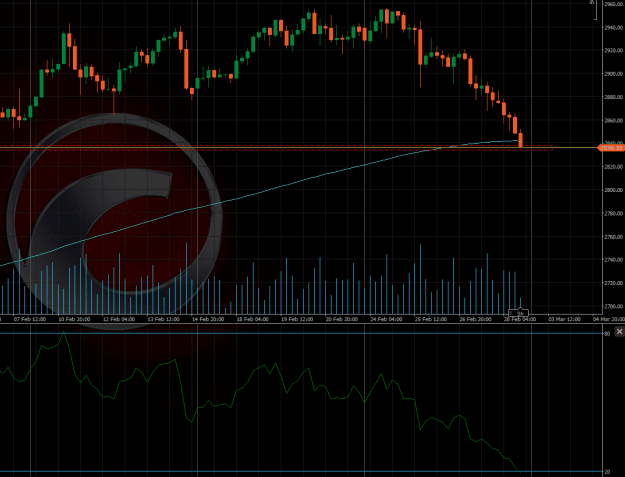The image size is (625, 477).
Task: Click the 03 Mar 12:00 time label
Action: tap(564, 319)
